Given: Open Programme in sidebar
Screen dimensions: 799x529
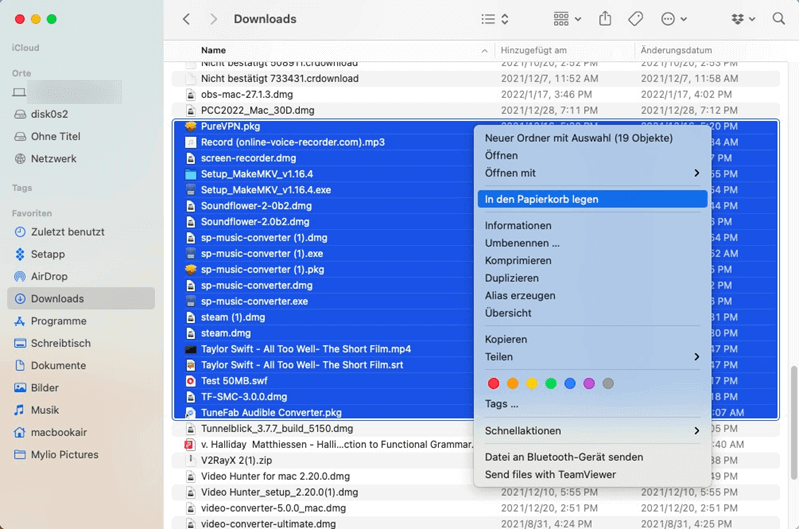Looking at the screenshot, I should click(59, 321).
